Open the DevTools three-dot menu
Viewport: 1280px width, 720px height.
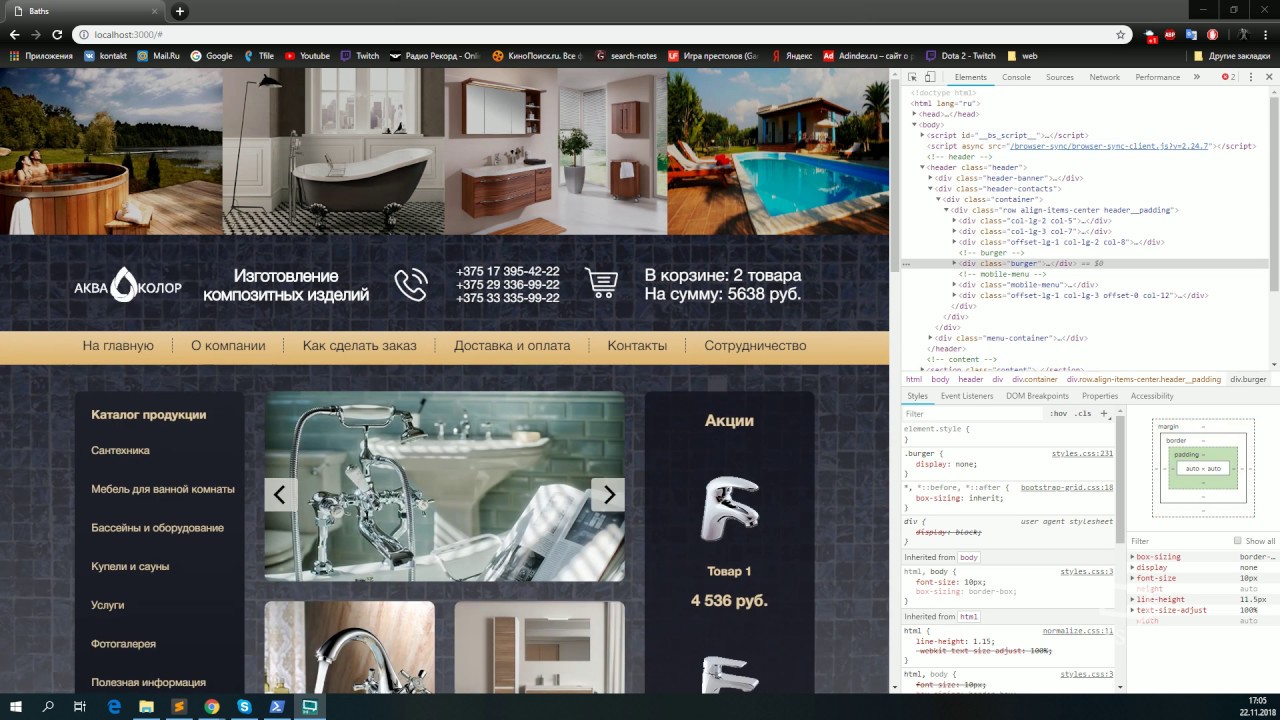click(1250, 77)
